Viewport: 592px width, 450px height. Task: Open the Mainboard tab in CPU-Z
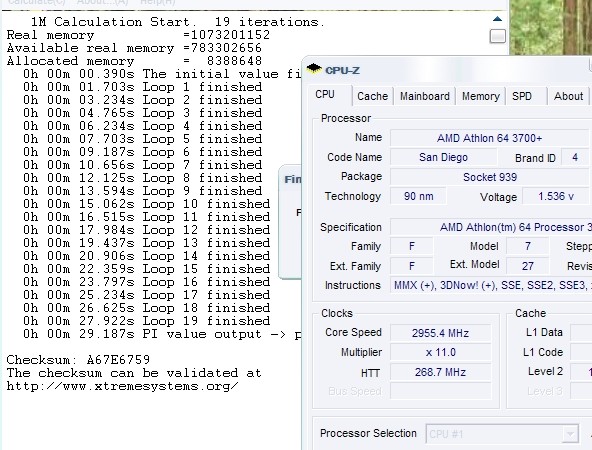click(x=425, y=96)
